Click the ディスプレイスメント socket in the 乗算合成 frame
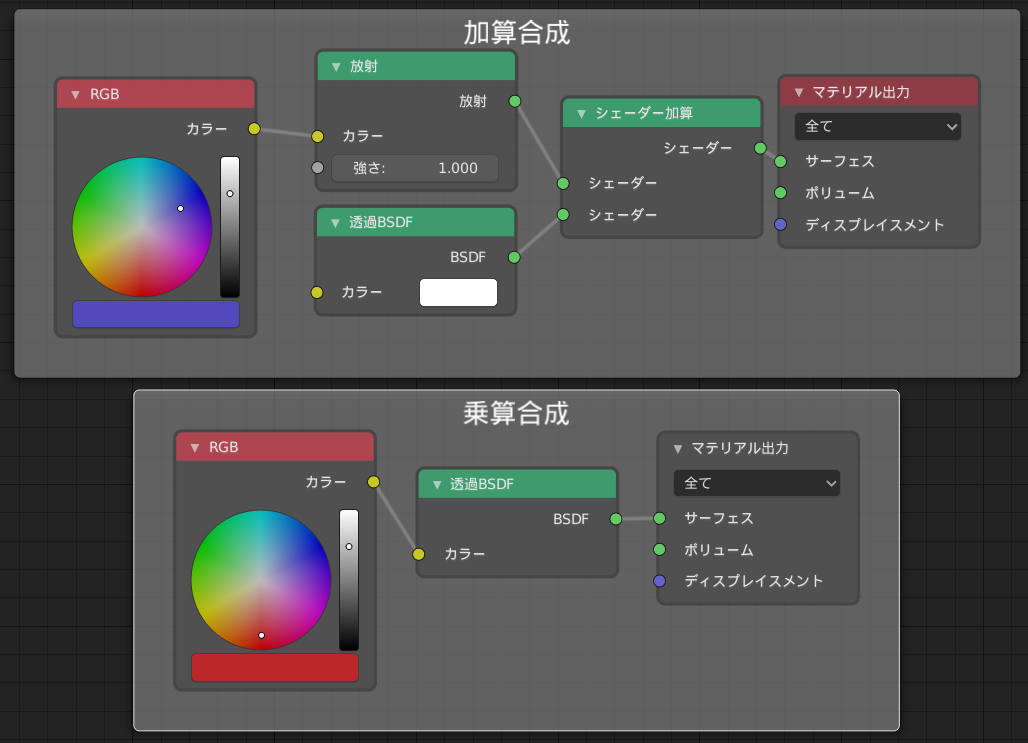This screenshot has height=743, width=1028. (660, 581)
